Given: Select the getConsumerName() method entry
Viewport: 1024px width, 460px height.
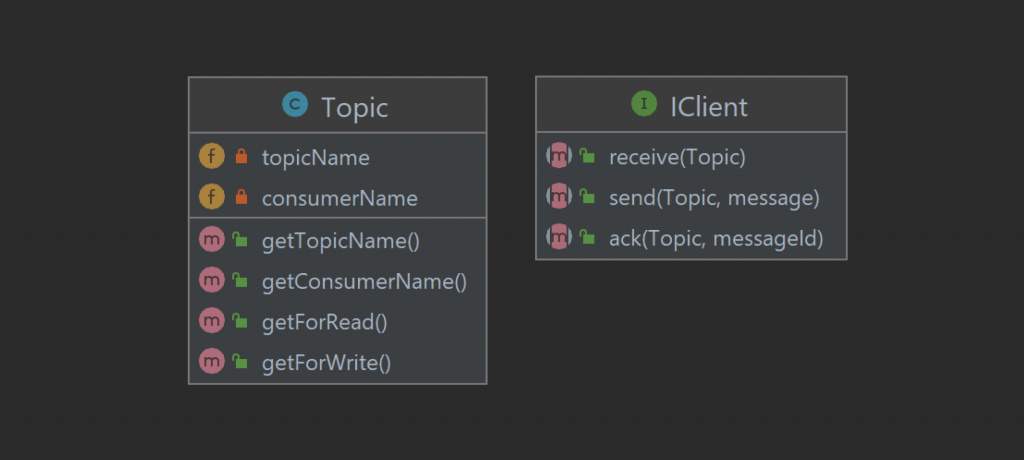Looking at the screenshot, I should pyautogui.click(x=338, y=281).
